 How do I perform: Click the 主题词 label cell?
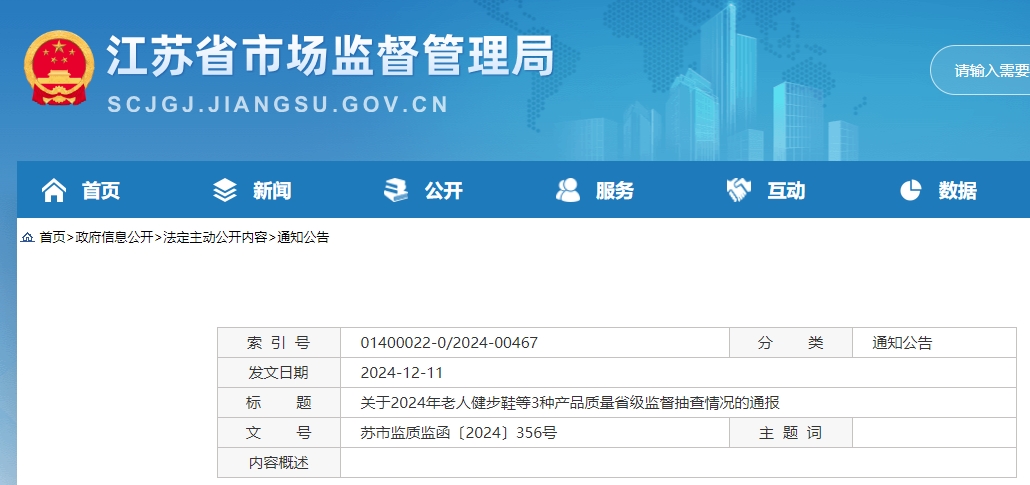(x=791, y=433)
